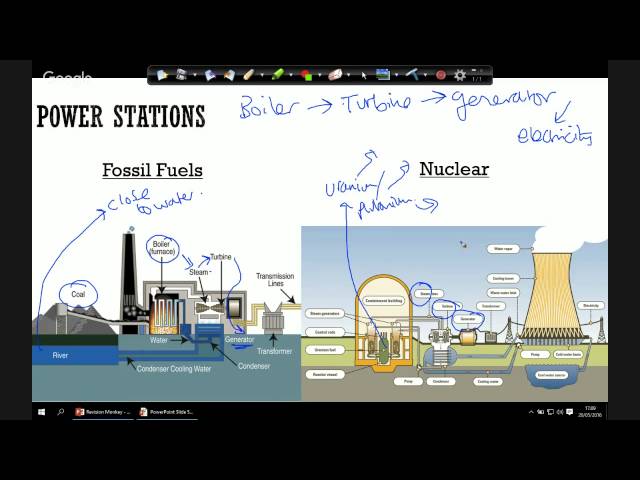Click the Fossil Fuels heading
Image resolution: width=640 pixels, height=480 pixels.
coord(152,170)
